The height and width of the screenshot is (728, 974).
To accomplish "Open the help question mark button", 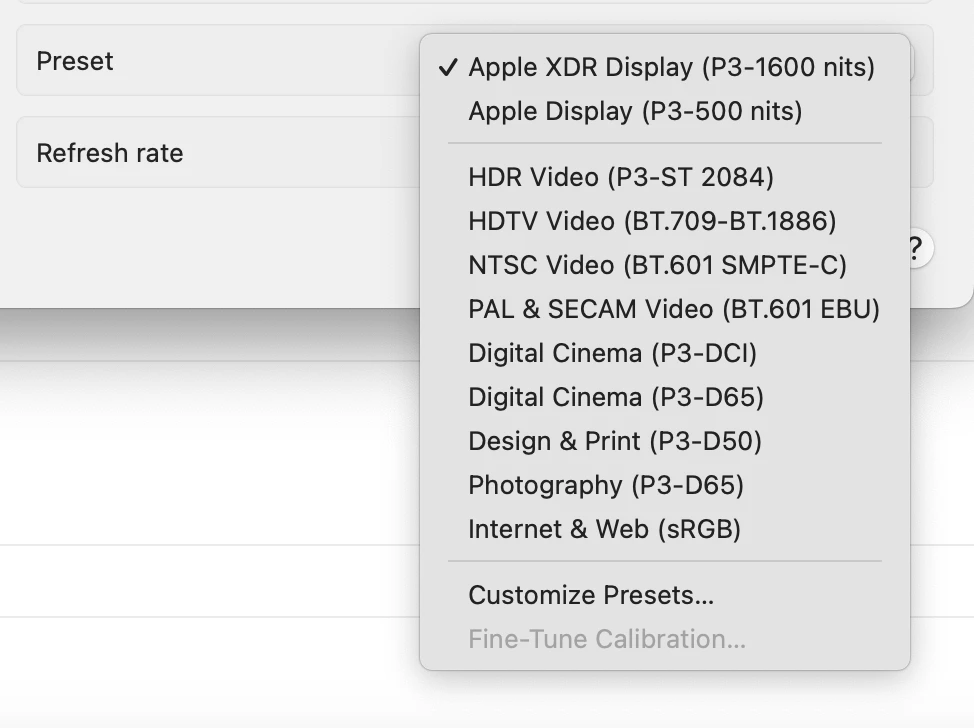I will (x=916, y=249).
